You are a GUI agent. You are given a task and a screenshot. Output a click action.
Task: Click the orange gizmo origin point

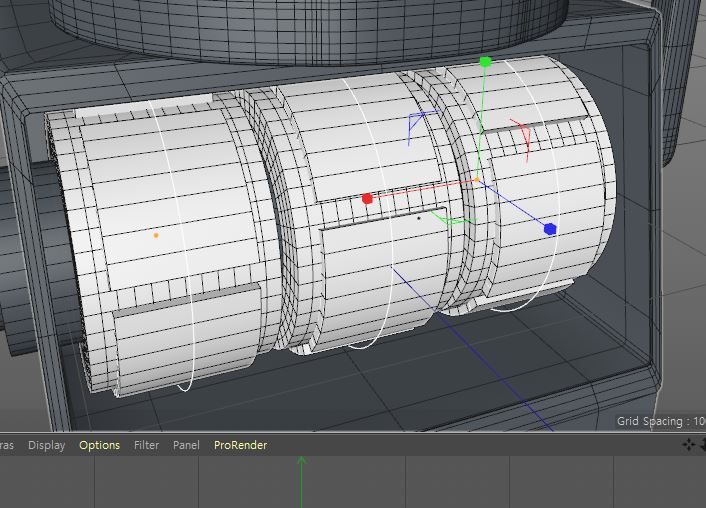click(x=476, y=180)
